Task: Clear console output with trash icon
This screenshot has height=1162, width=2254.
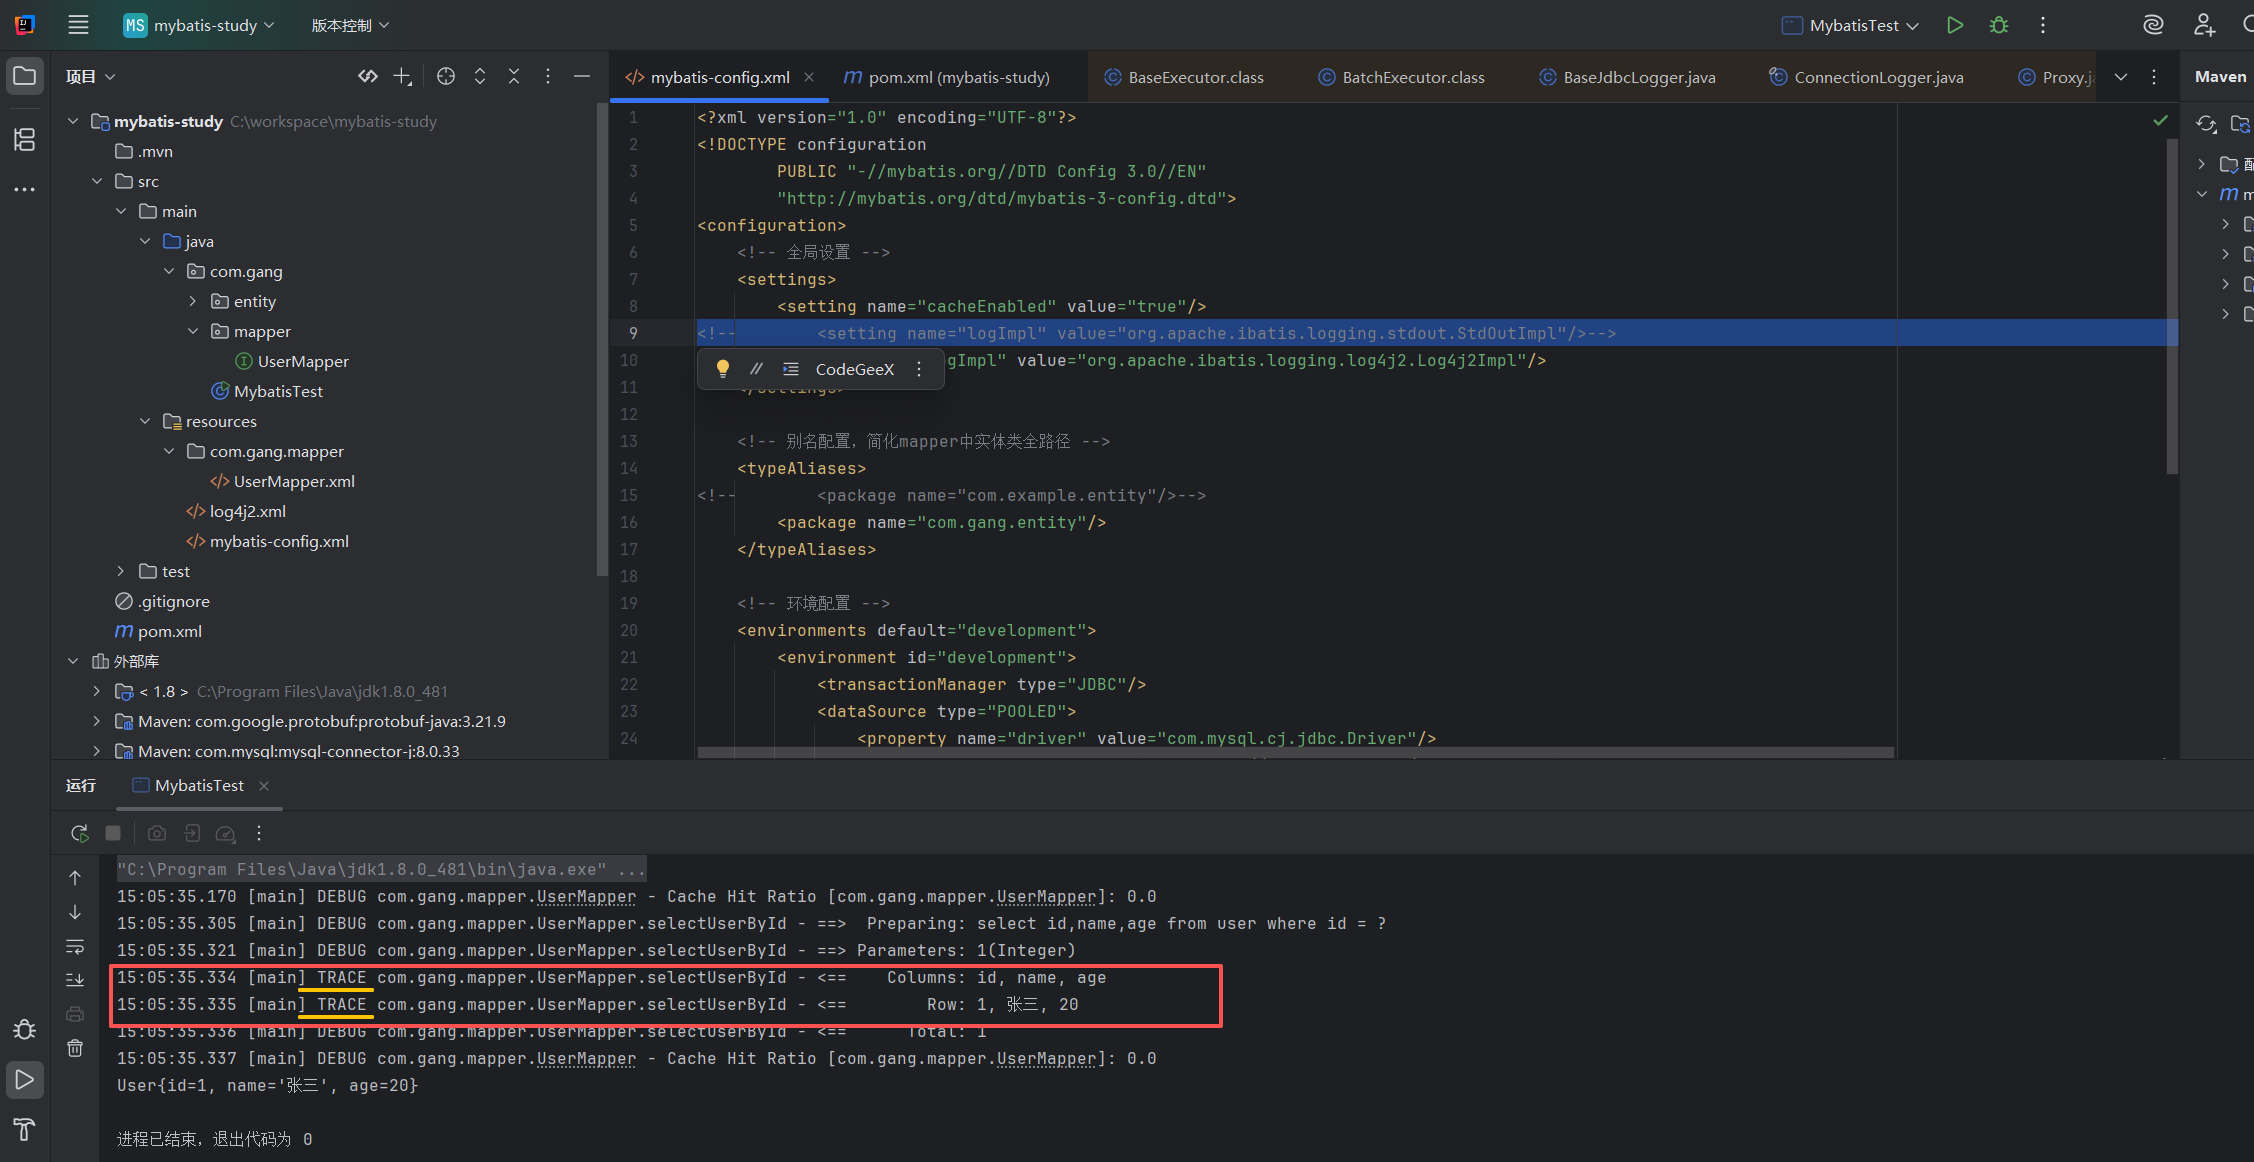Action: coord(75,1048)
